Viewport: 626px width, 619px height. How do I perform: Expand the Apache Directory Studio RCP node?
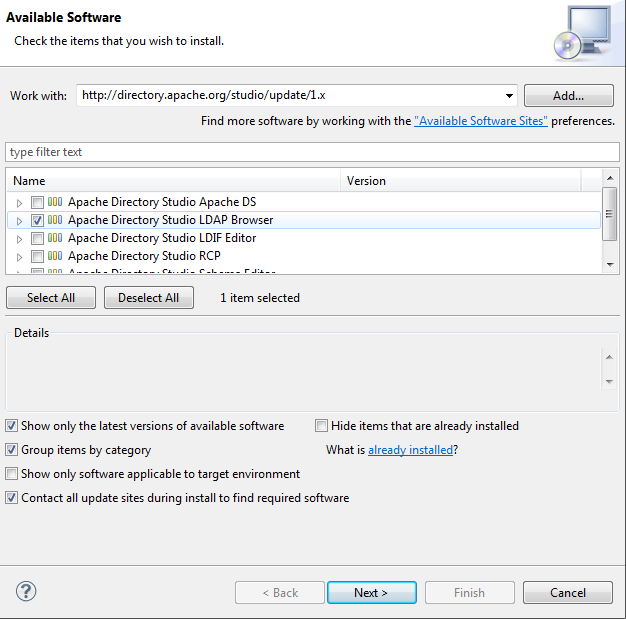[x=19, y=257]
